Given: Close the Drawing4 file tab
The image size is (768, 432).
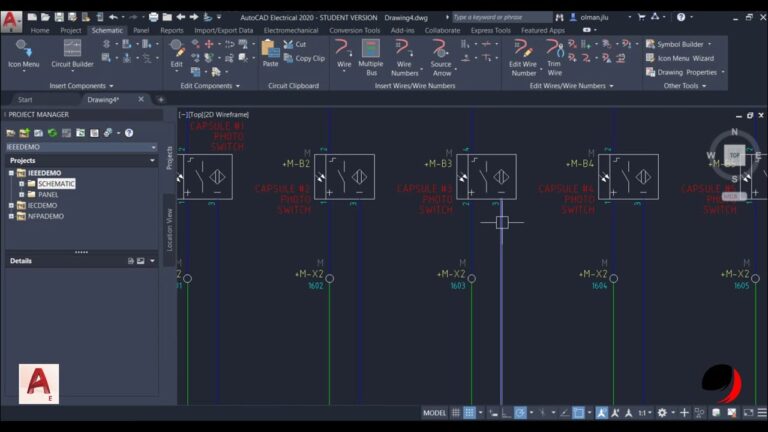Looking at the screenshot, I should click(x=141, y=99).
